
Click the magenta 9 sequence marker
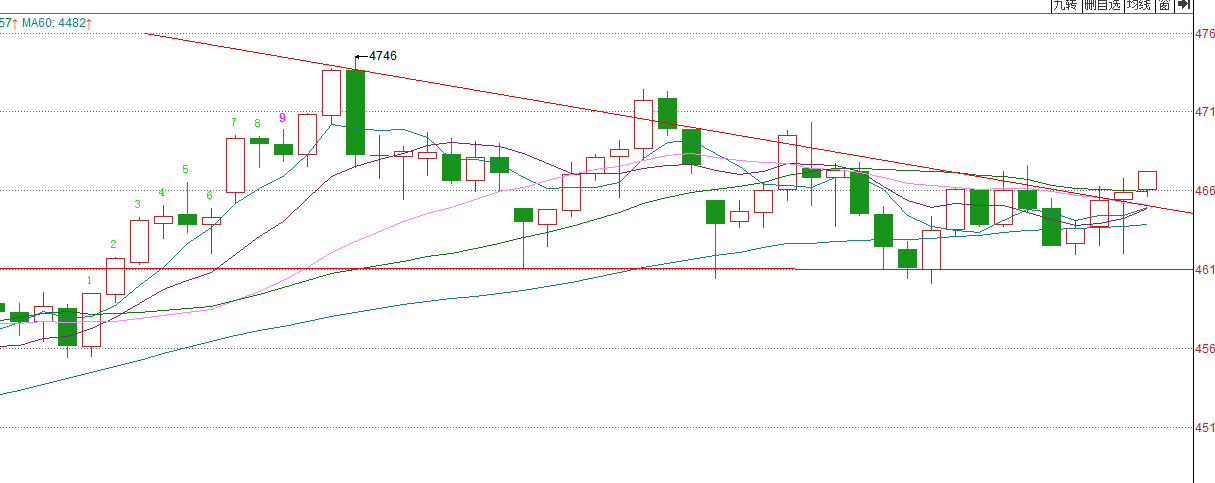point(282,118)
